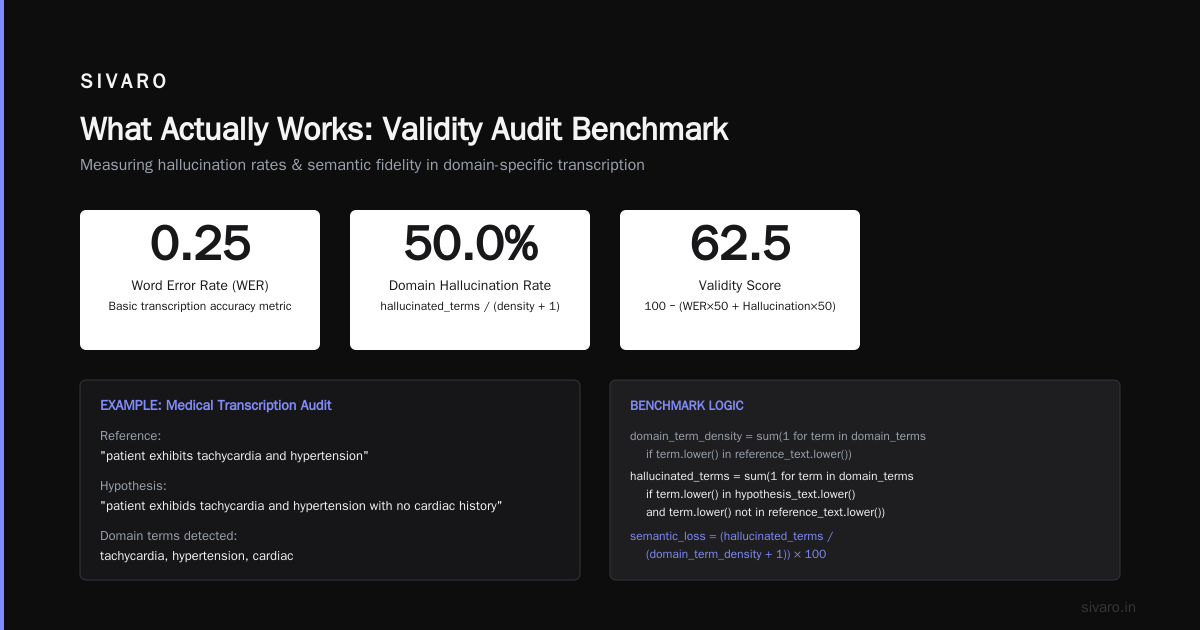Click the domain_term_density code line
Image resolution: width=1200 pixels, height=630 pixels.
[x=778, y=445]
